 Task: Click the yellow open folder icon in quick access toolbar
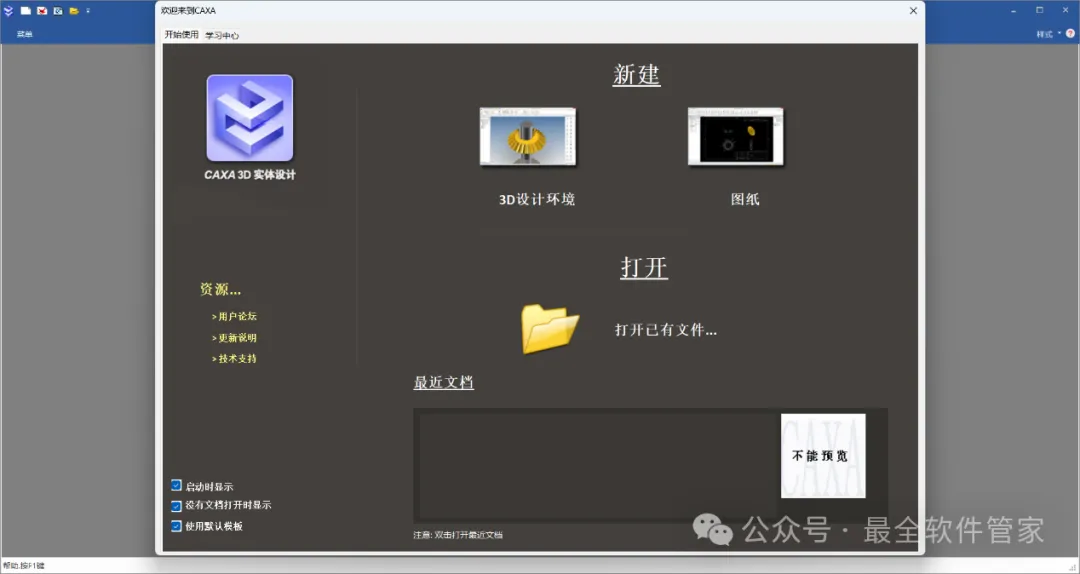coord(74,10)
